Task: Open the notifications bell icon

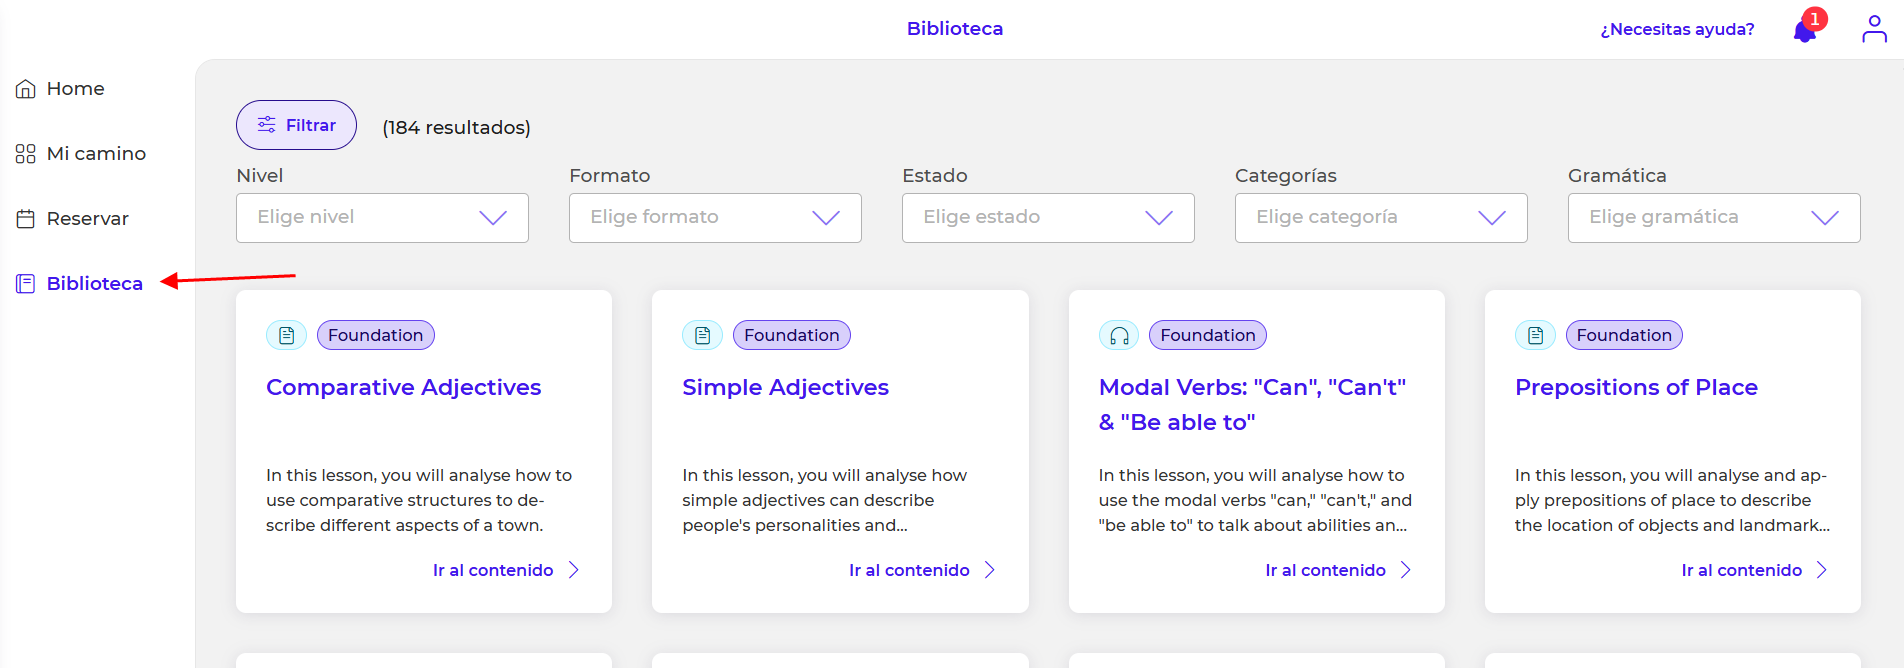Action: [1805, 31]
